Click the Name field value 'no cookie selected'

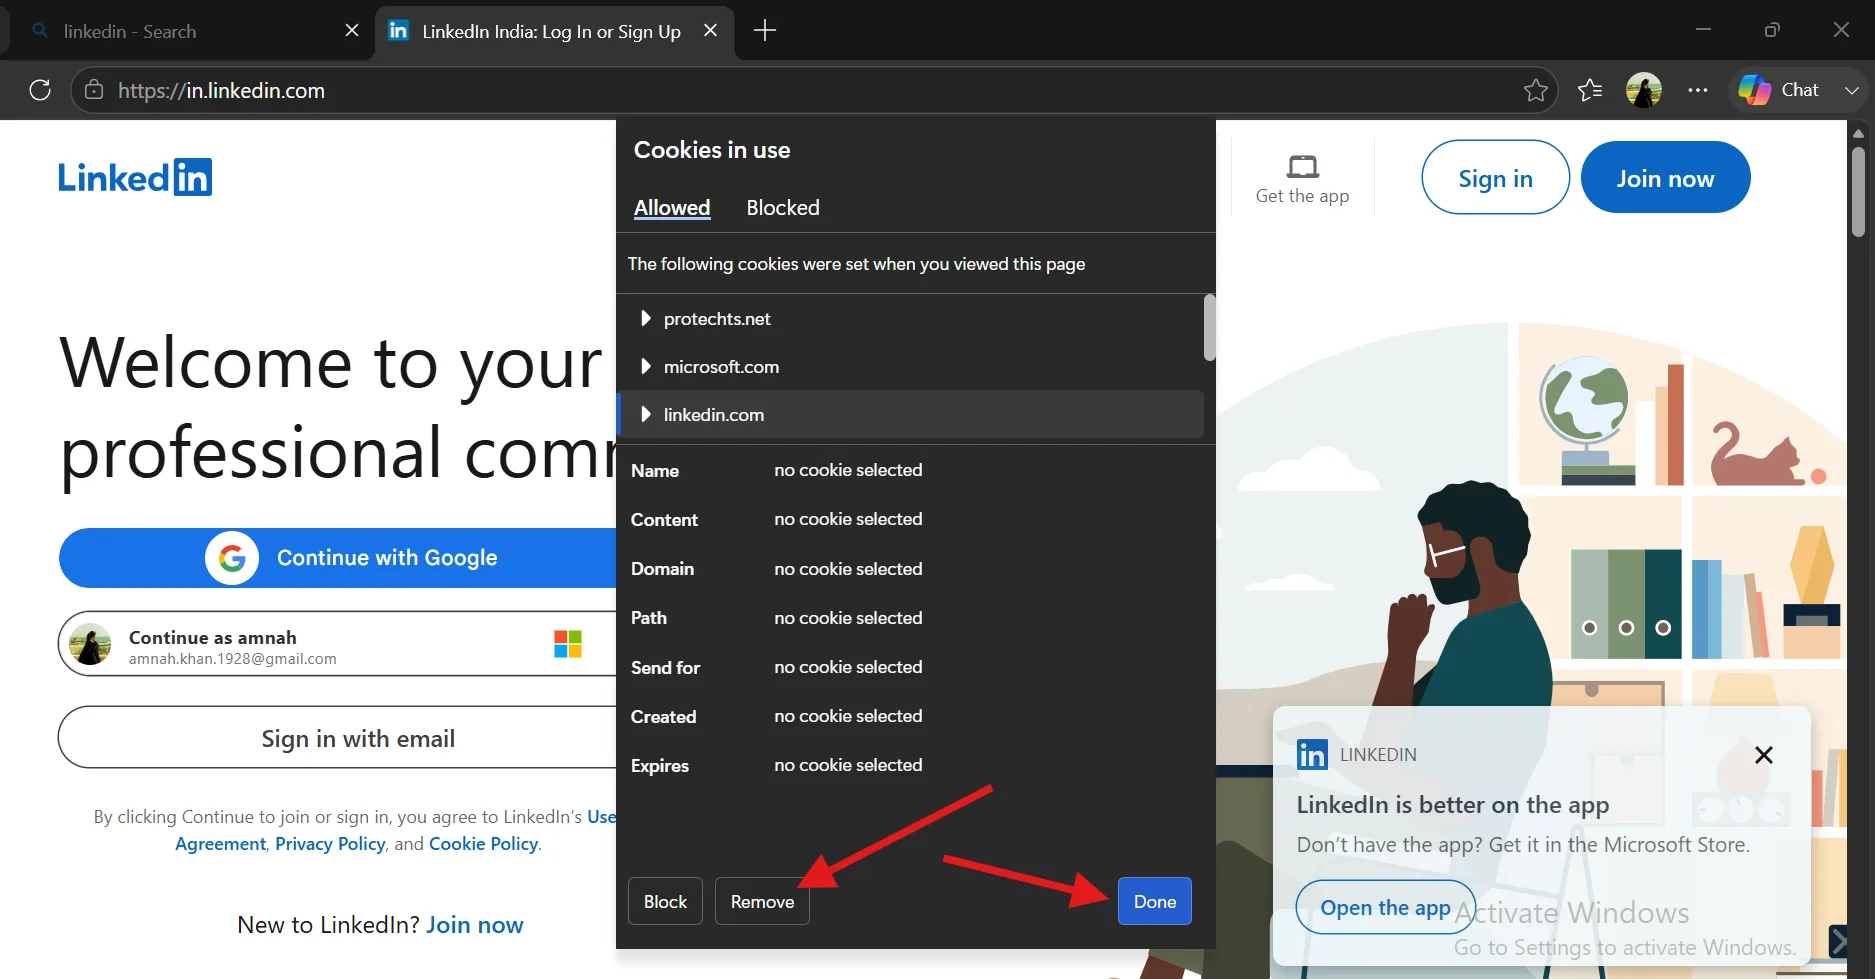click(x=848, y=470)
